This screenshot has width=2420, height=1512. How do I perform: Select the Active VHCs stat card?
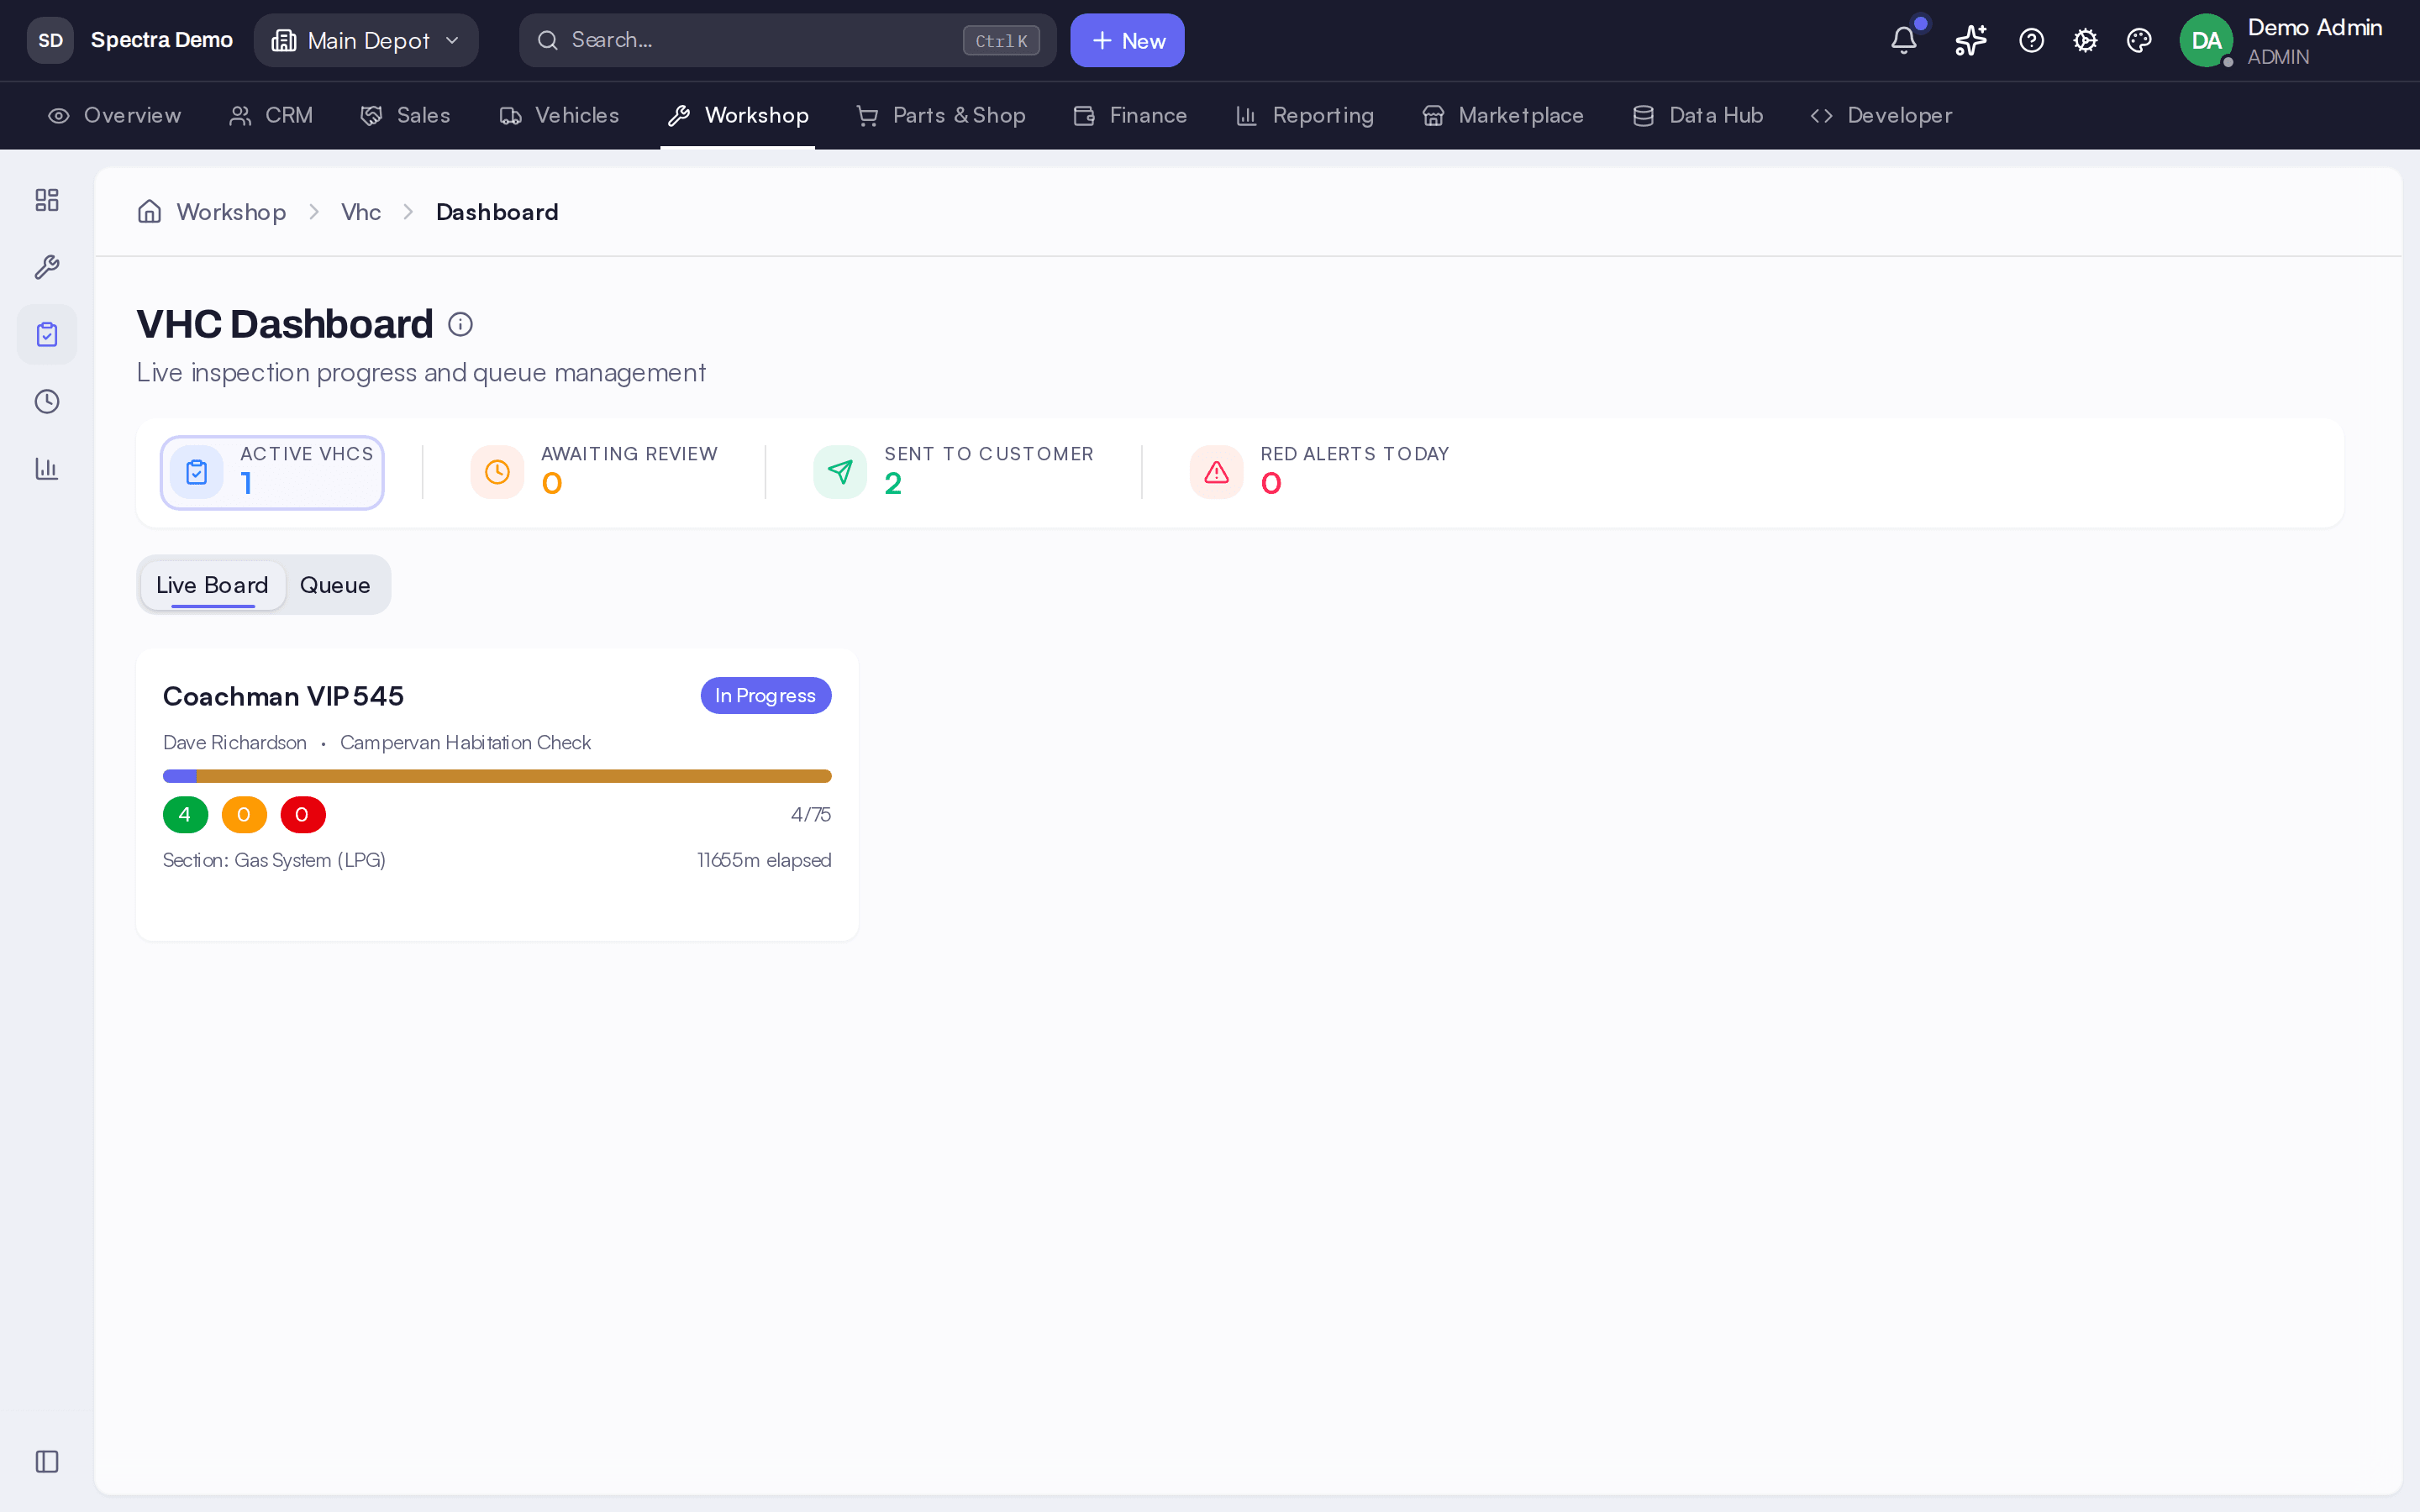click(x=272, y=472)
